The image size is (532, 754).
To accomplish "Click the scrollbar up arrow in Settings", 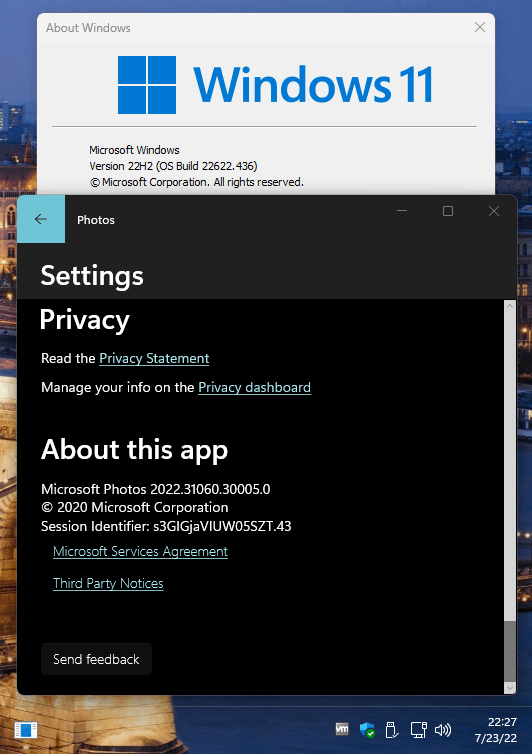I will point(510,306).
